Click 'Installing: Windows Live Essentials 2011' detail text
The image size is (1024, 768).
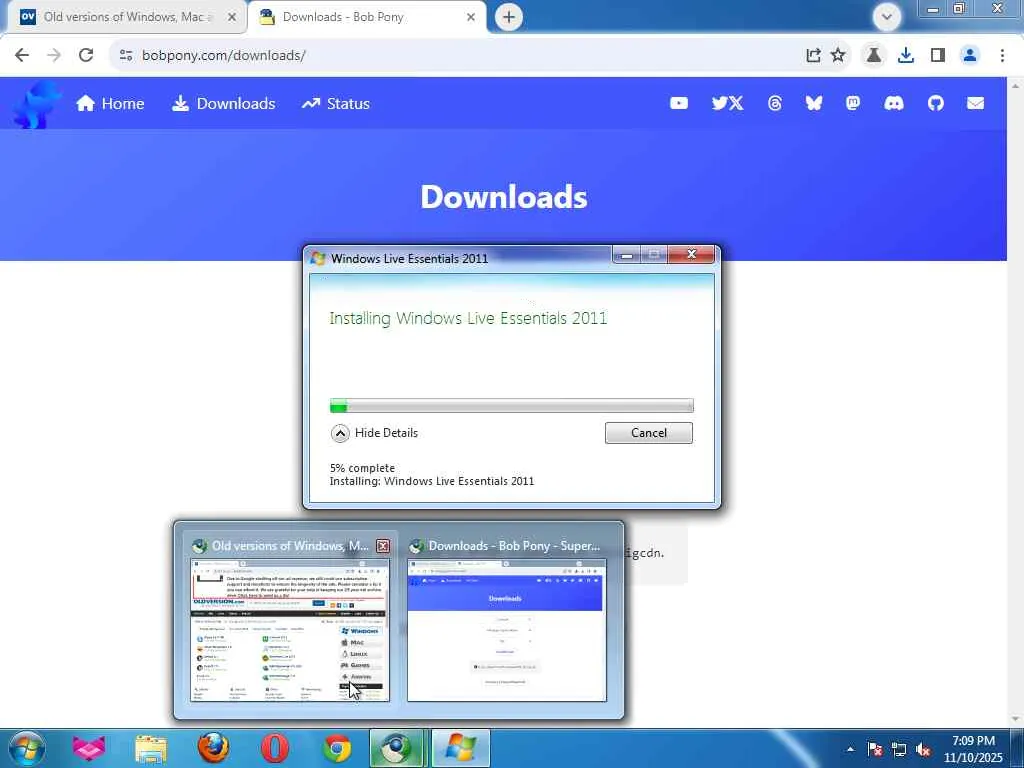[432, 481]
